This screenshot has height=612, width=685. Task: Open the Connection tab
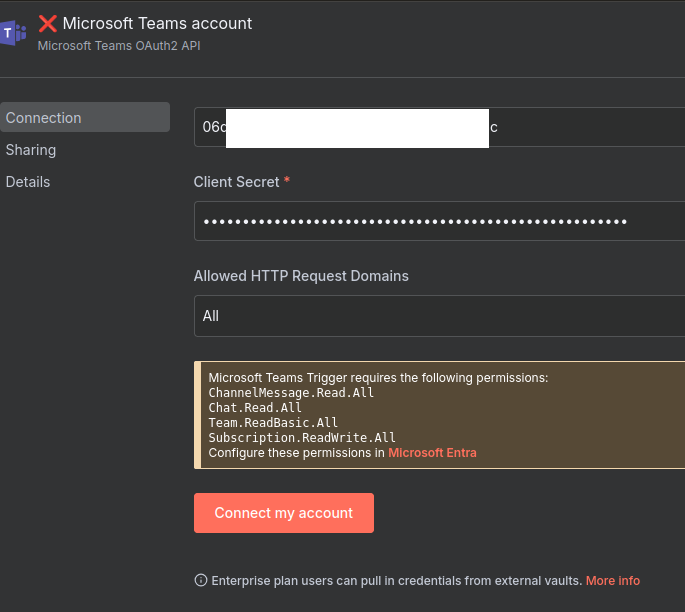tap(44, 118)
